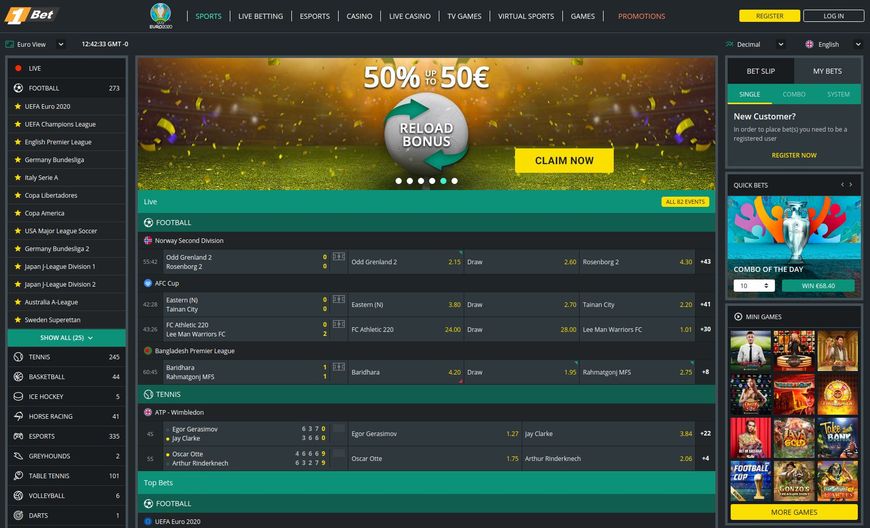Click the Ice Hockey puck icon
The image size is (870, 528).
18,397
